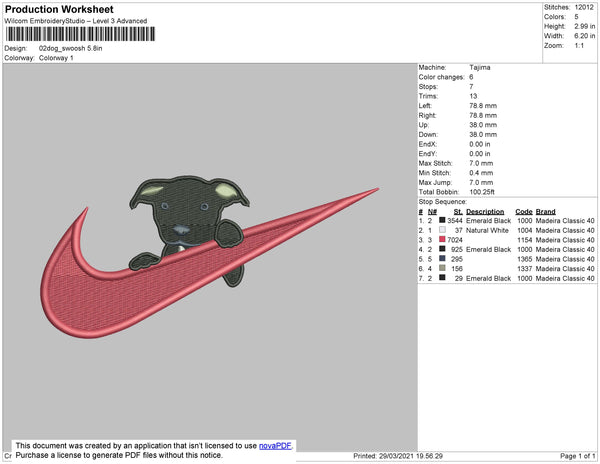Click the Left value '78.8 mm'
The image size is (600, 464).
tap(483, 106)
